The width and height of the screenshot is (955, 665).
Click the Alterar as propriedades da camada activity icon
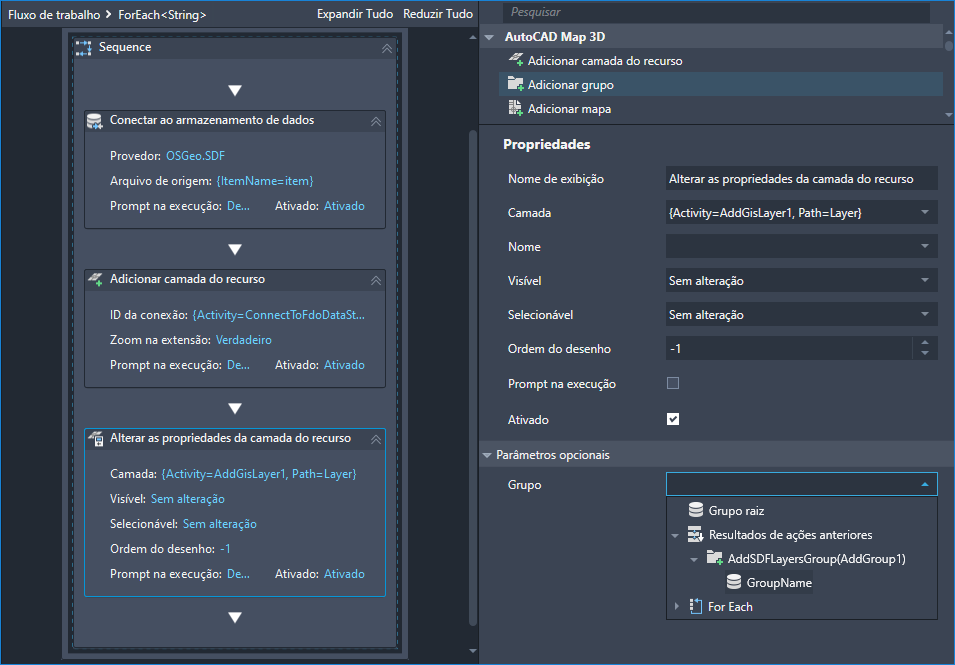point(96,438)
